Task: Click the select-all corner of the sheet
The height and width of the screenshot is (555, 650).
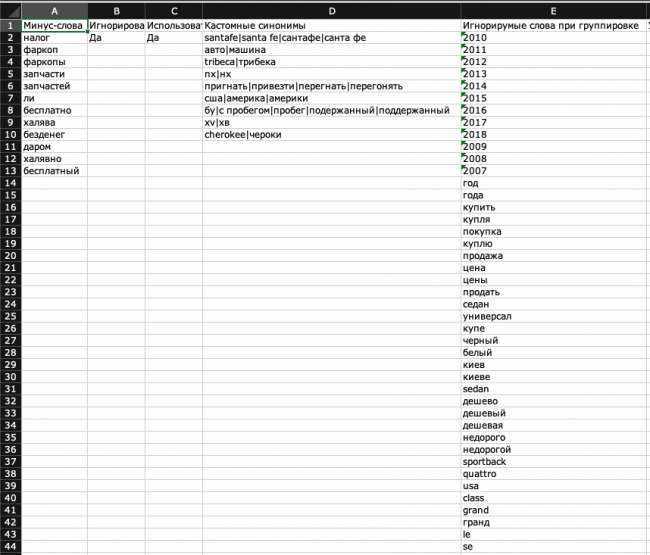Action: tap(9, 9)
